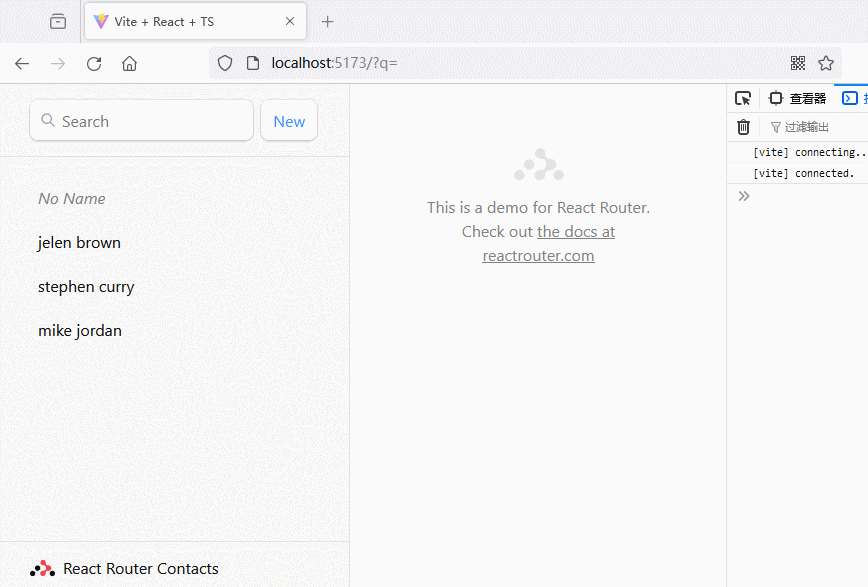Bookmark this page with the star icon
The height and width of the screenshot is (587, 868).
tap(826, 63)
